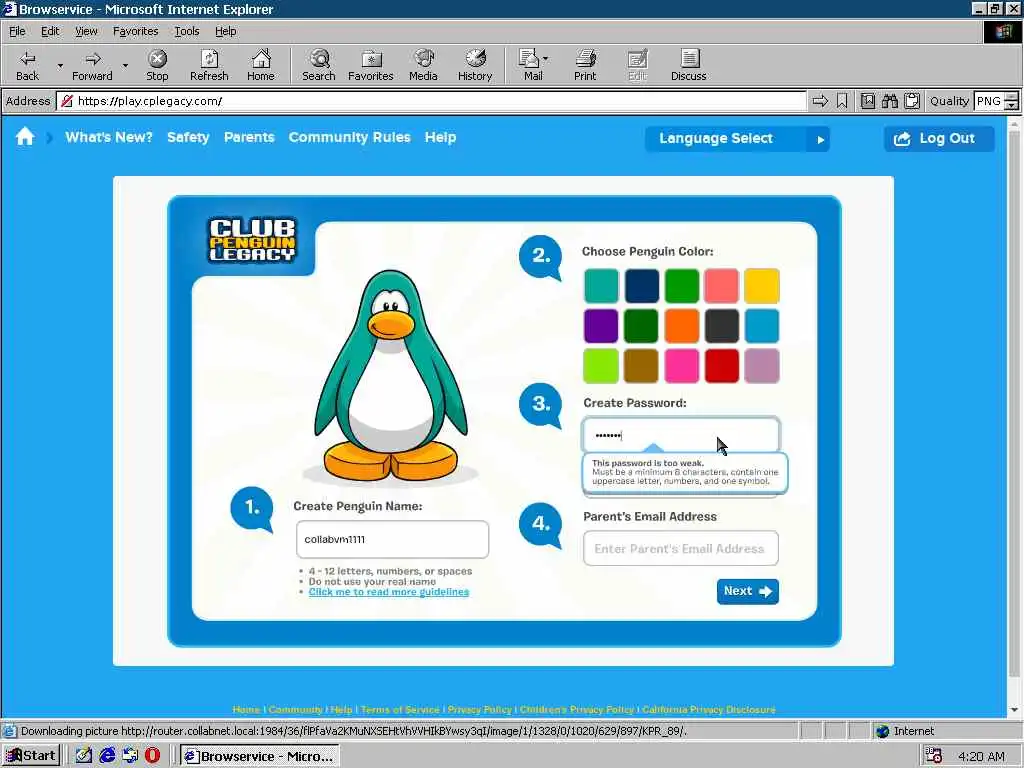Screen dimensions: 1024x768
Task: Click the Parent's Email Address field
Action: click(680, 548)
